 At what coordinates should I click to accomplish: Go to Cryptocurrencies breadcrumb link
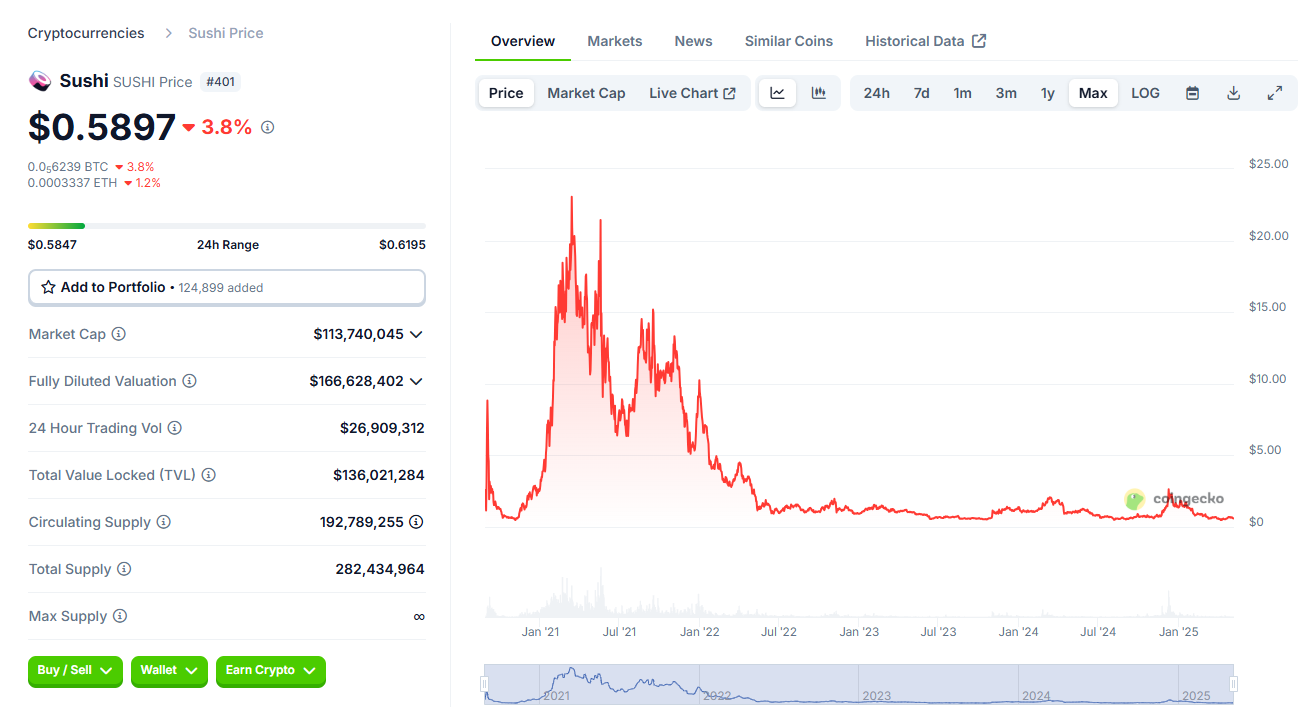click(86, 33)
